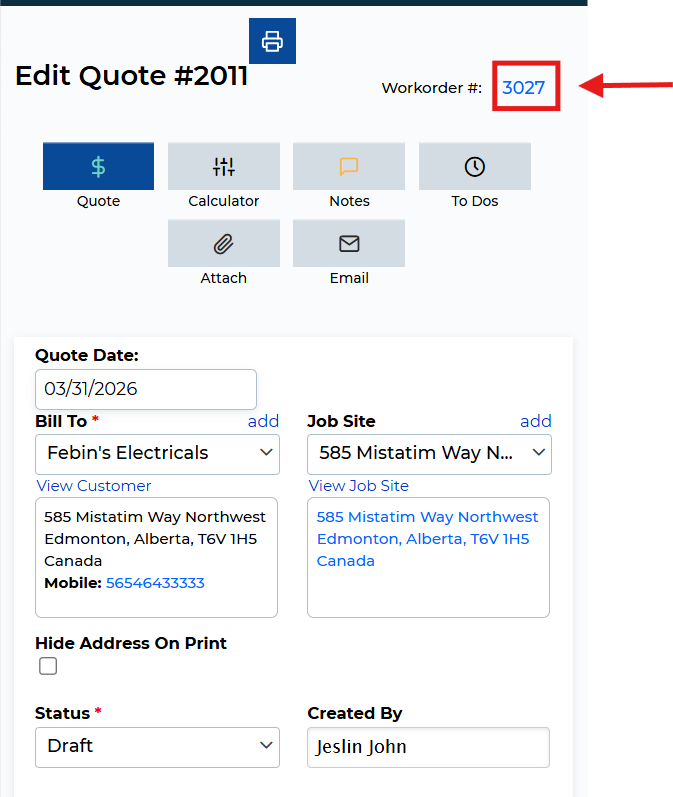673x797 pixels.
Task: Click the mobile number 56546433333
Action: pyautogui.click(x=155, y=583)
